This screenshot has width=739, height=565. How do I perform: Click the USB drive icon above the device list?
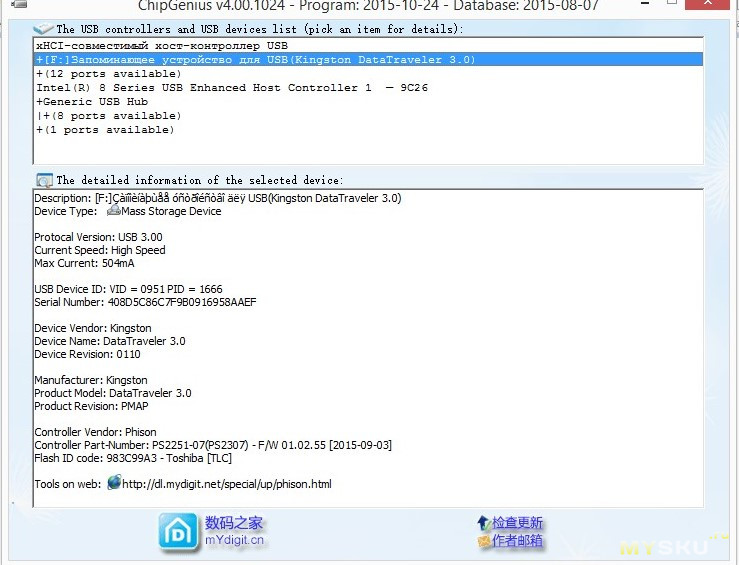(43, 29)
